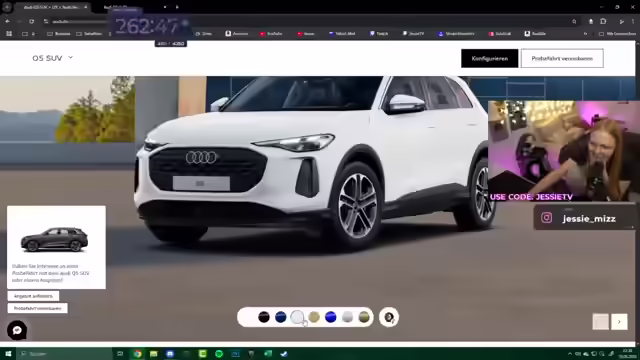Open Task View on the taskbar
This screenshot has width=640, height=360.
coord(120,353)
